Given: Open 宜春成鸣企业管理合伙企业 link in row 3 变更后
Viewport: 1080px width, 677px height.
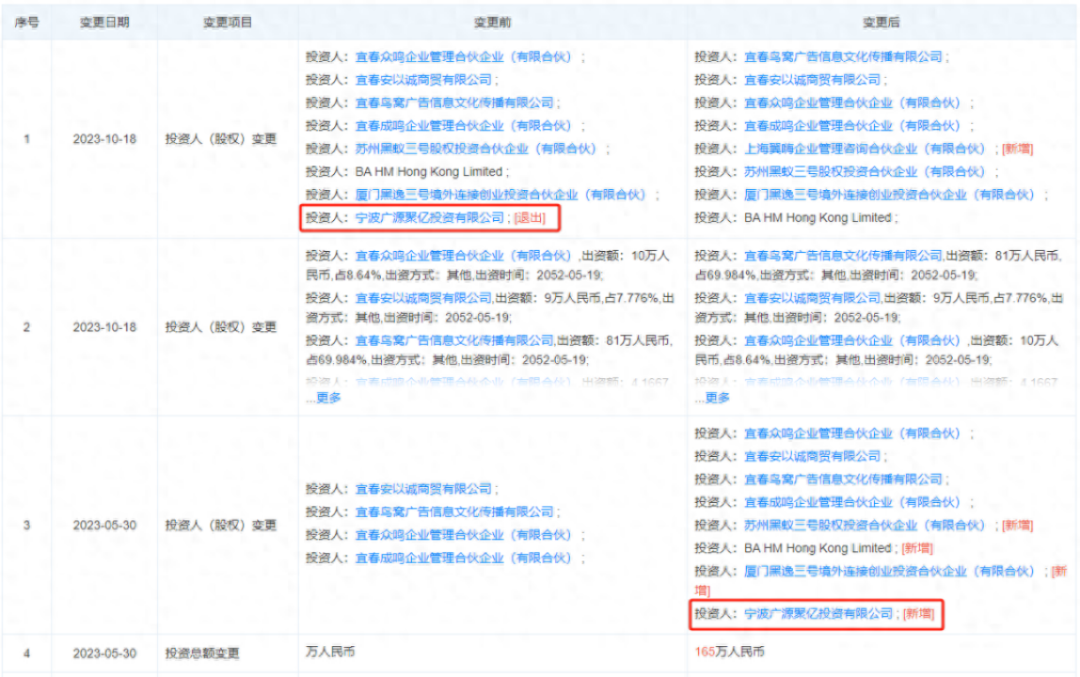Looking at the screenshot, I should [852, 502].
